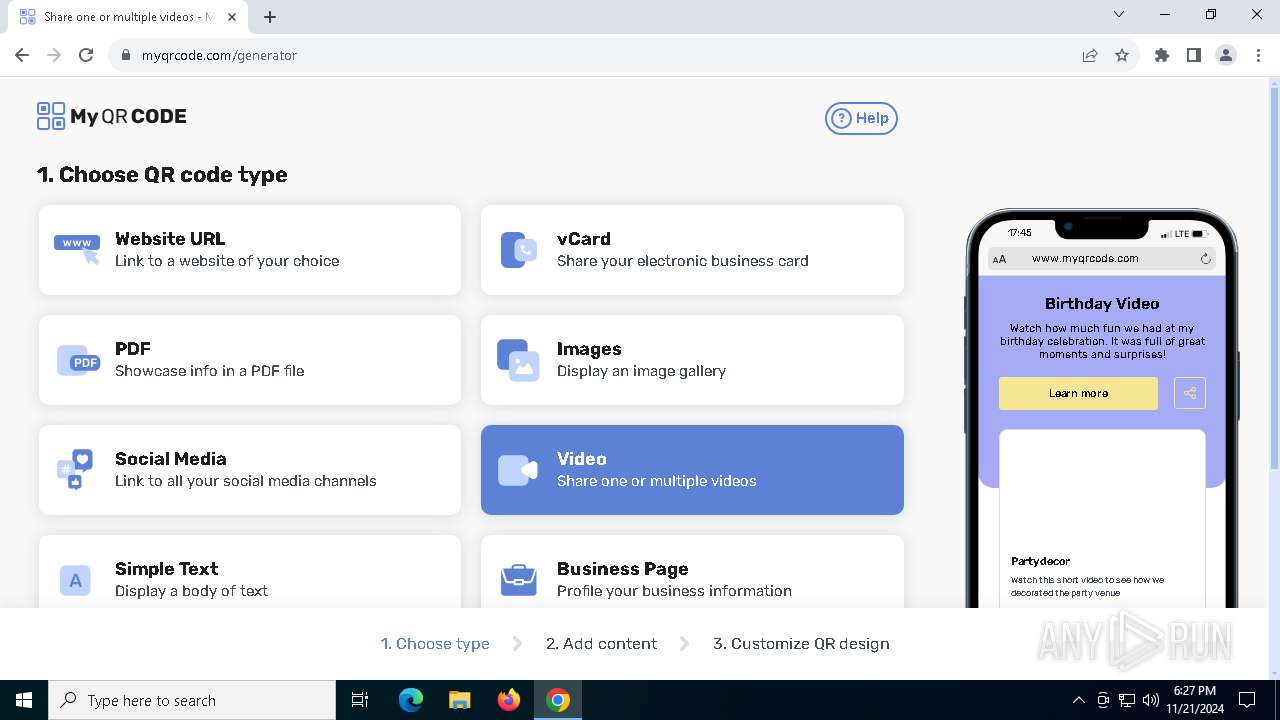Click the vCard phone card icon
This screenshot has height=720, width=1280.
coord(518,250)
